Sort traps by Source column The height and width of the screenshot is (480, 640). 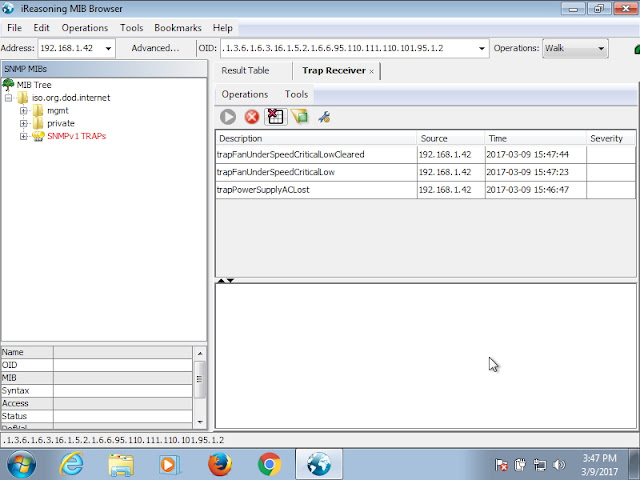click(451, 138)
